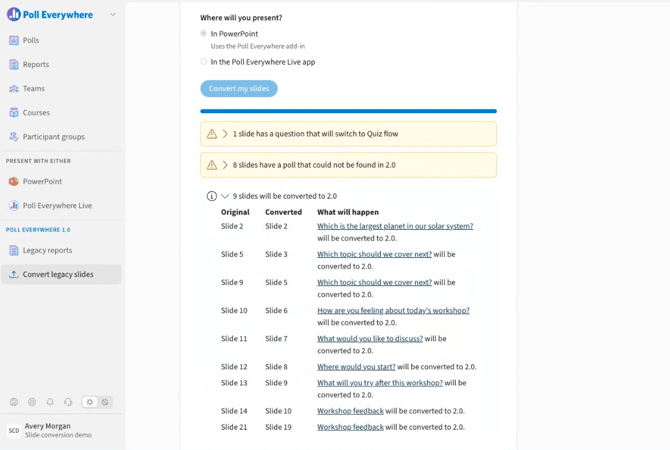670x450 pixels.
Task: Click the Poll Everywhere Live icon
Action: tap(14, 206)
